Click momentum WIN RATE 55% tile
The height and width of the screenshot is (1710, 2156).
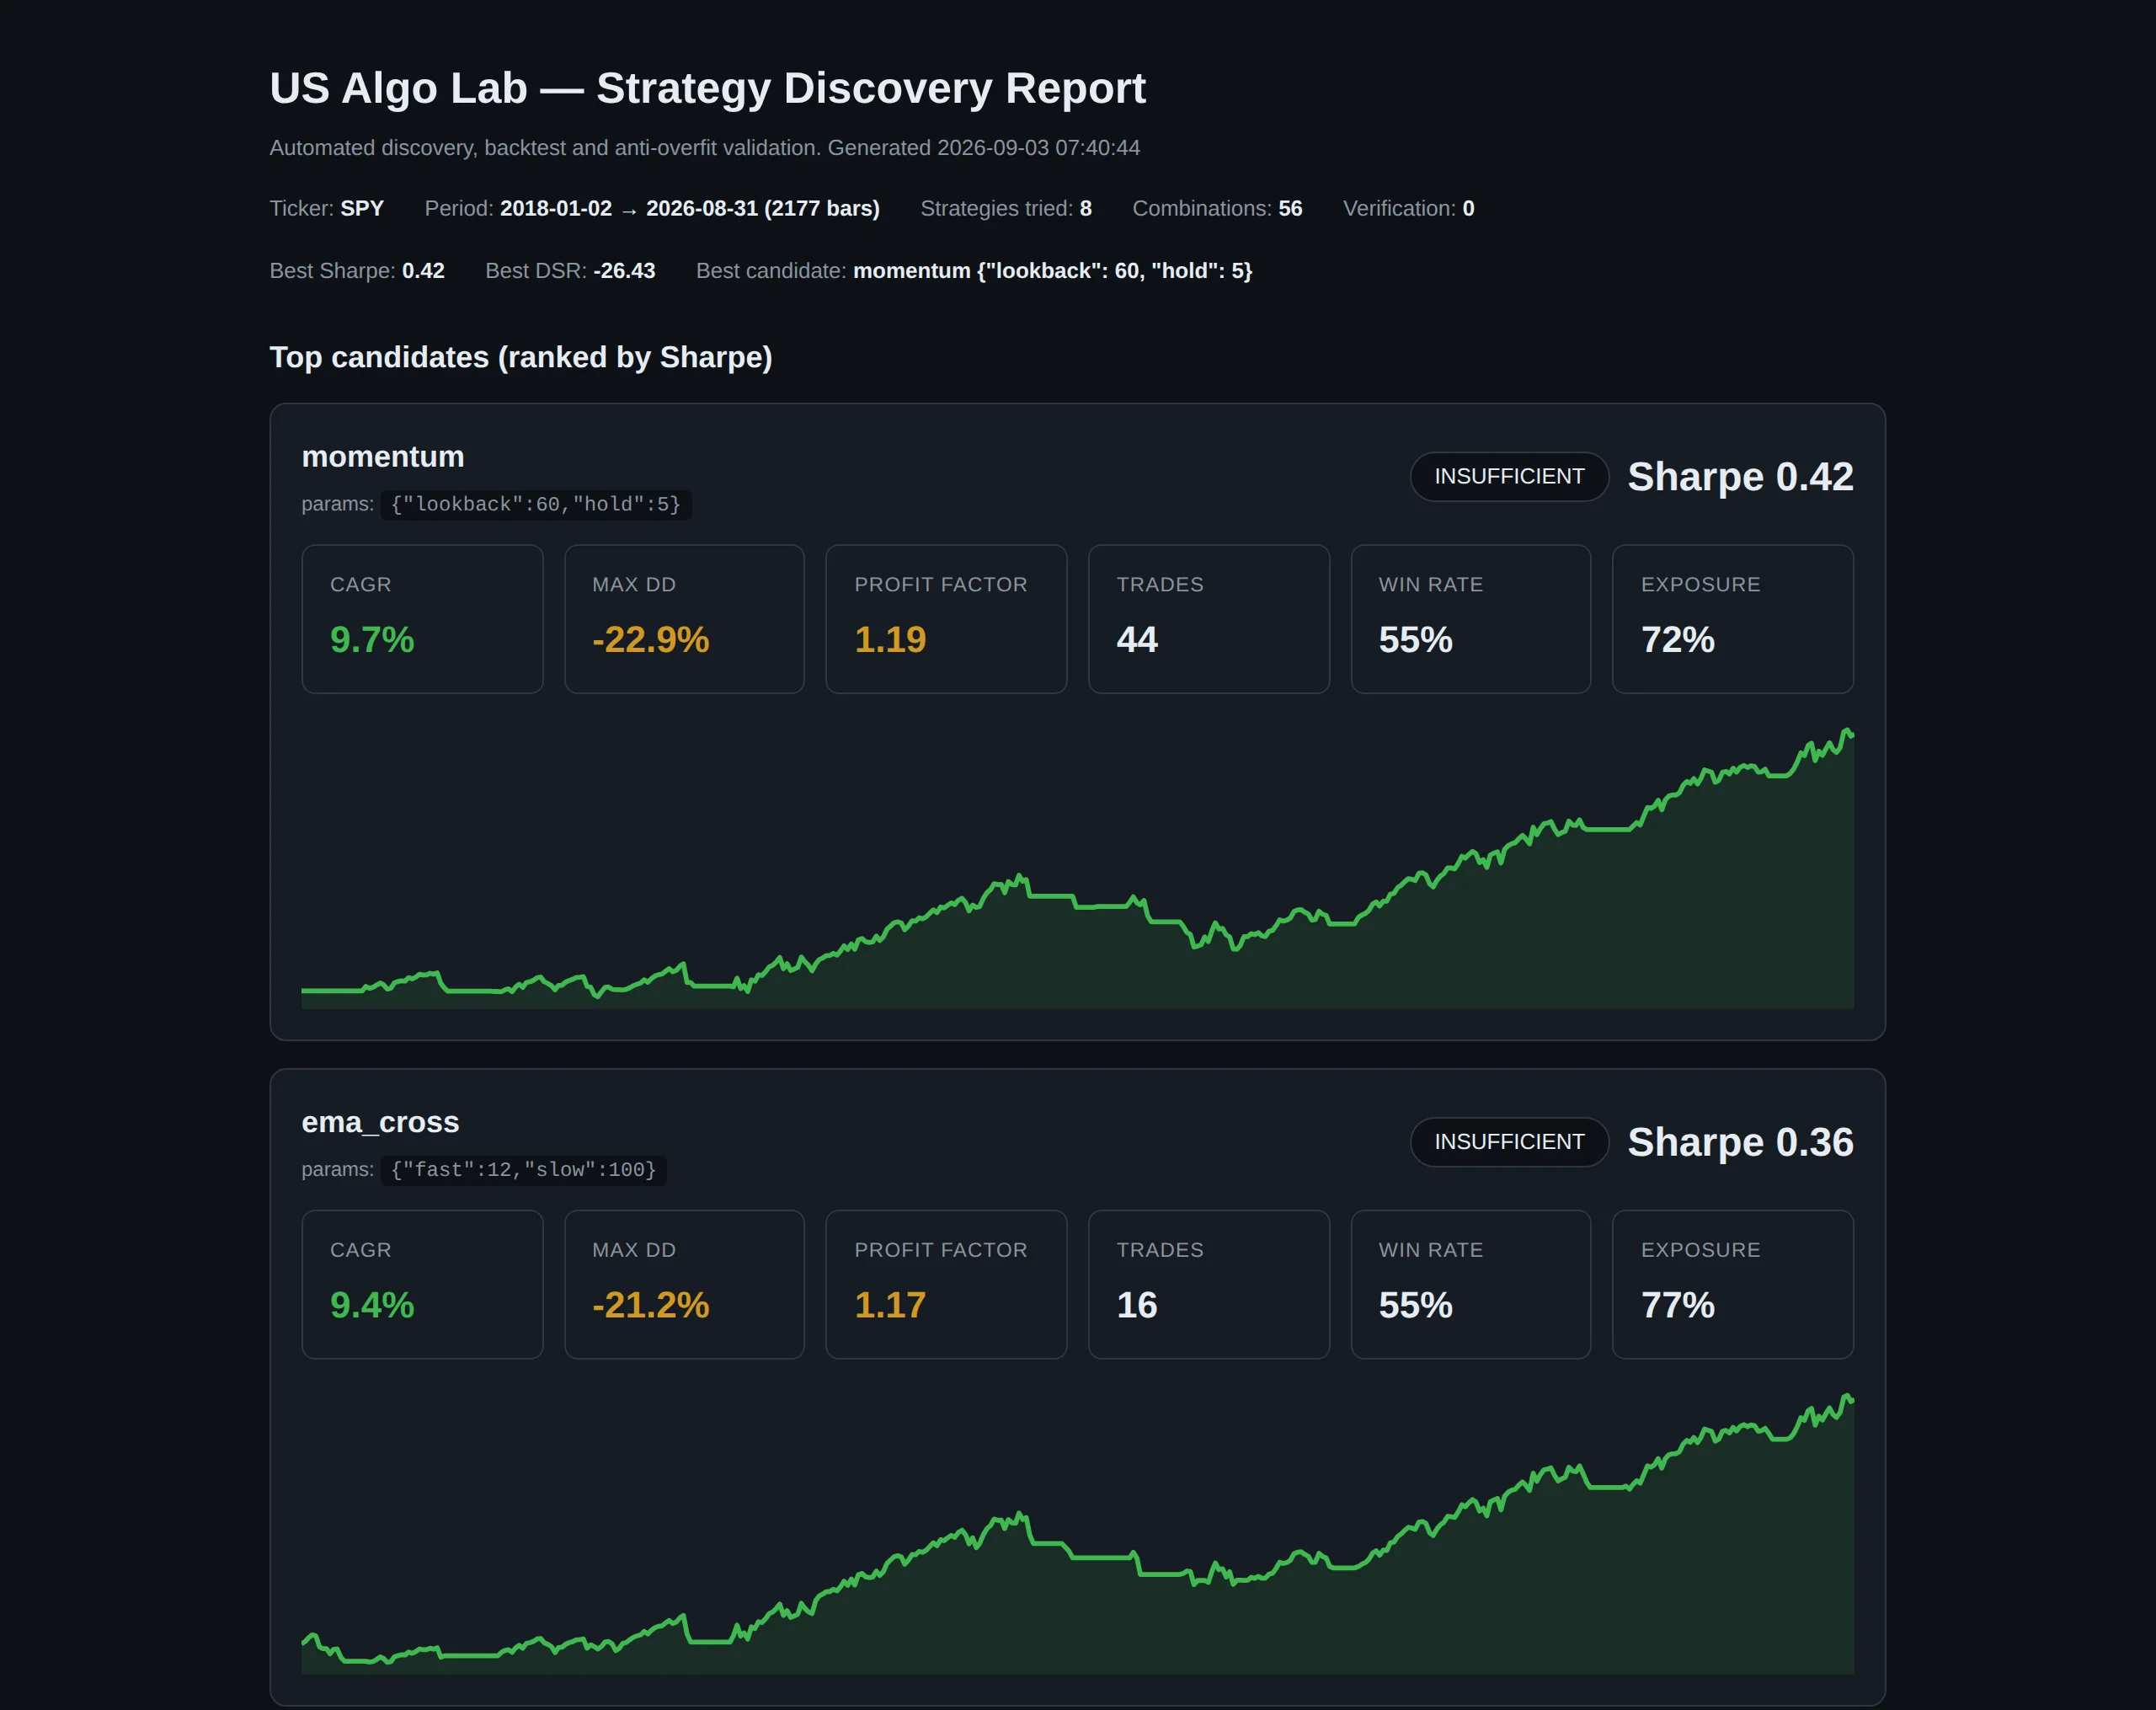pyautogui.click(x=1471, y=619)
